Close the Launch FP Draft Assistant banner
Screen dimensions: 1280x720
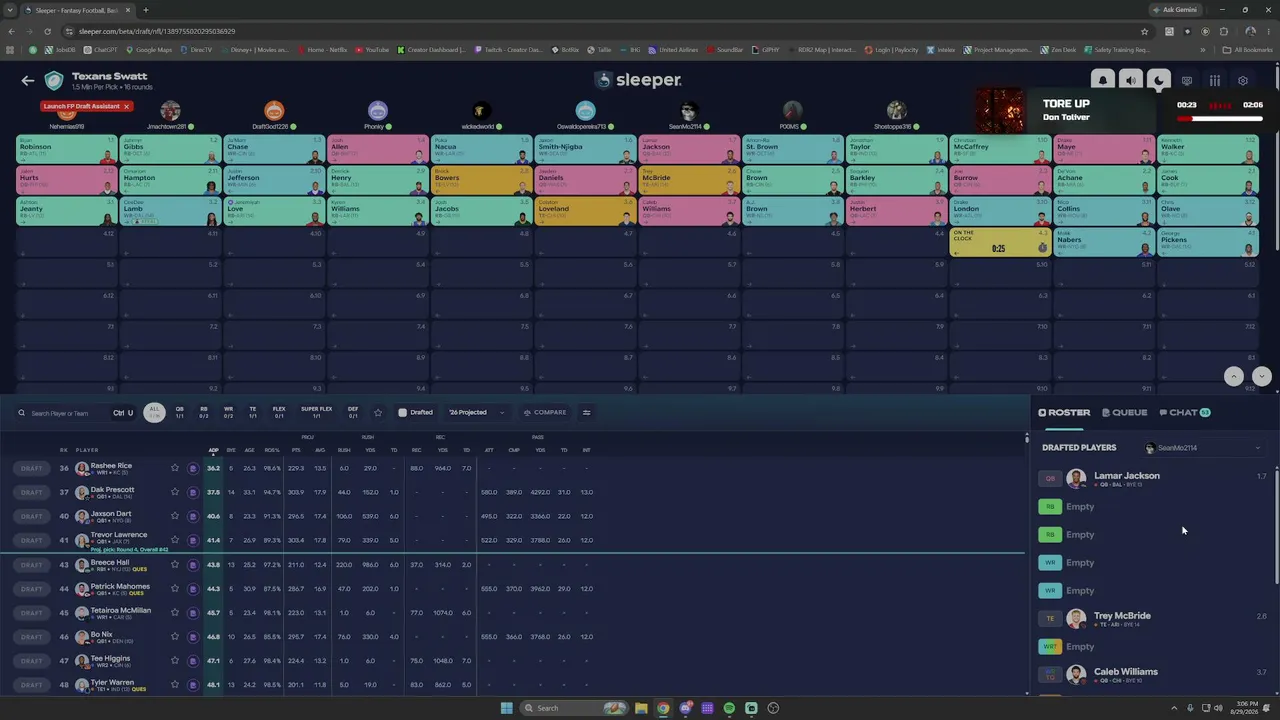click(126, 106)
